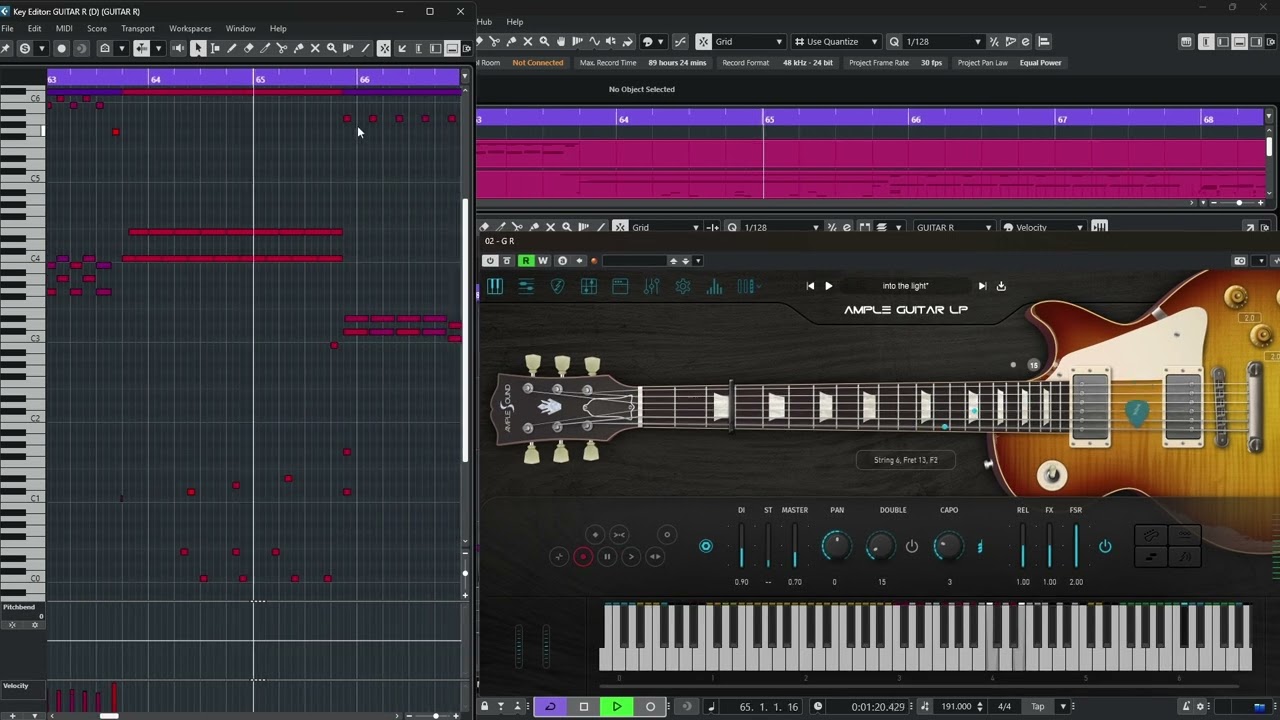Open the lower editor 1/128 quantize dropdown
The height and width of the screenshot is (720, 1280).
(780, 227)
